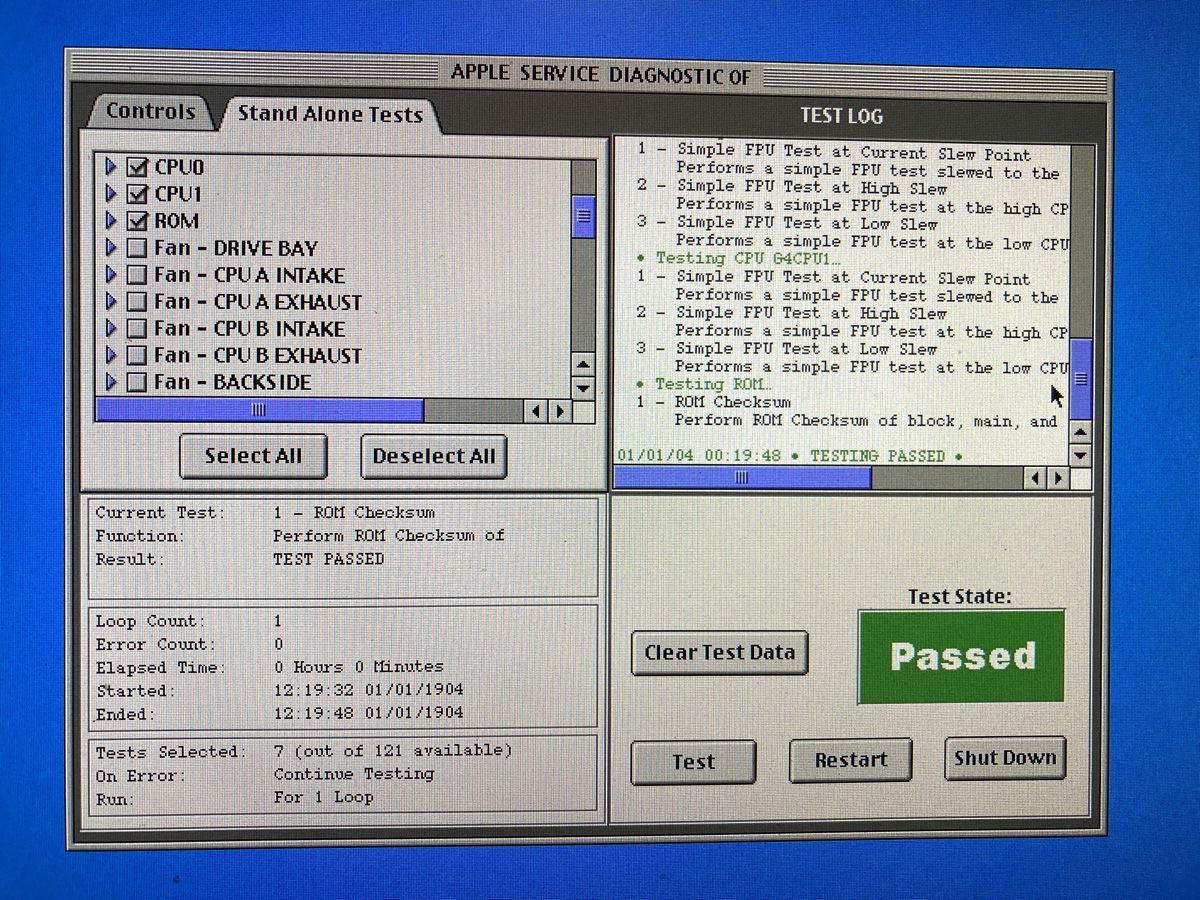
Task: Enable the Fan - CPU A INTAKE test
Action: point(136,275)
